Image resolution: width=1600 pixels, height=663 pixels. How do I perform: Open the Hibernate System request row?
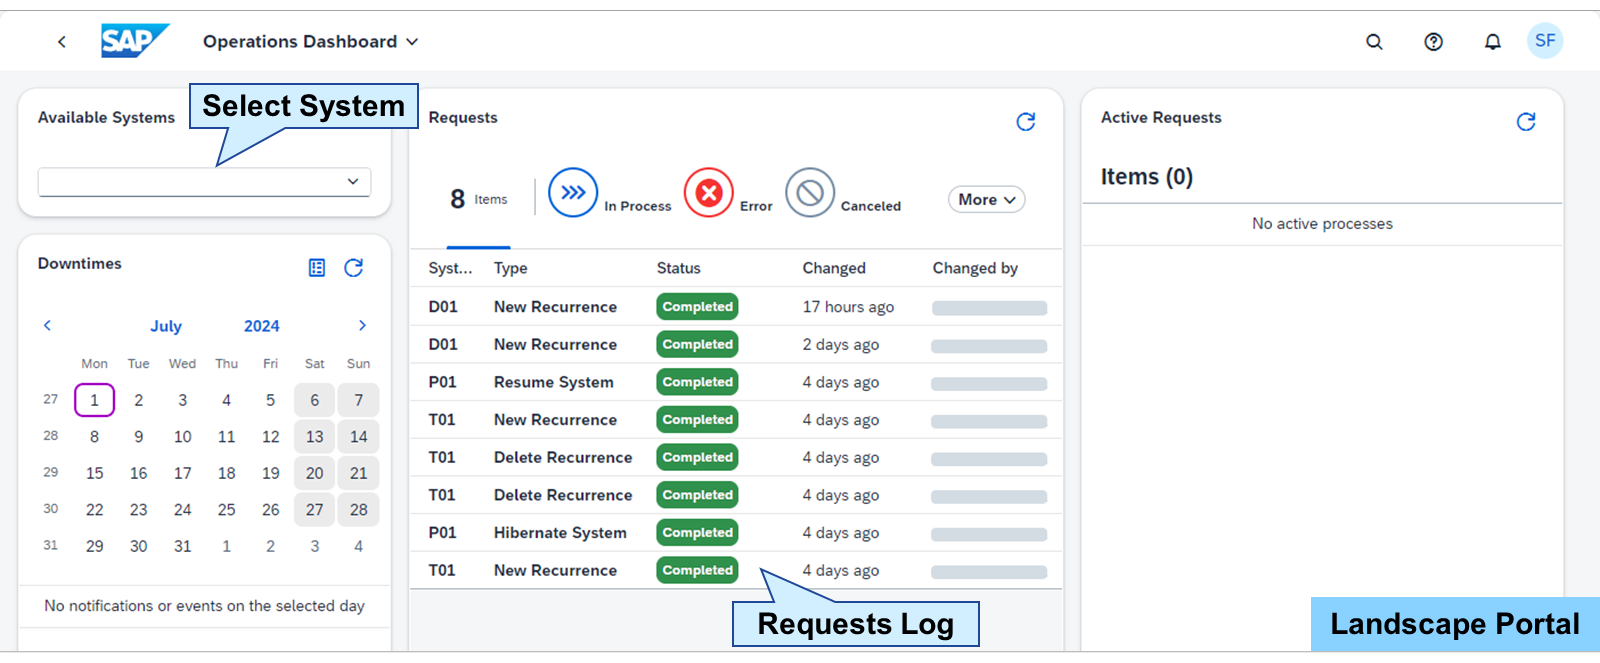pos(736,533)
